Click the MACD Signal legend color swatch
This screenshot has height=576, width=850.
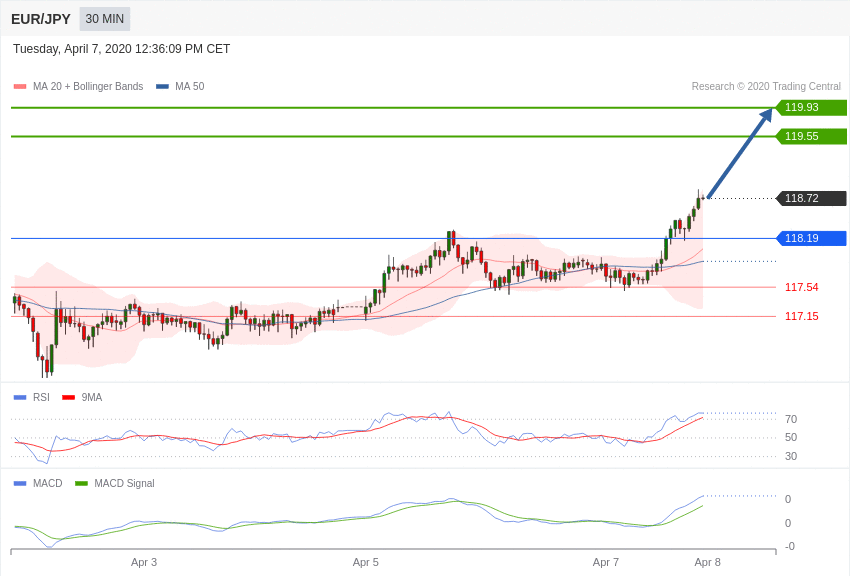[81, 483]
